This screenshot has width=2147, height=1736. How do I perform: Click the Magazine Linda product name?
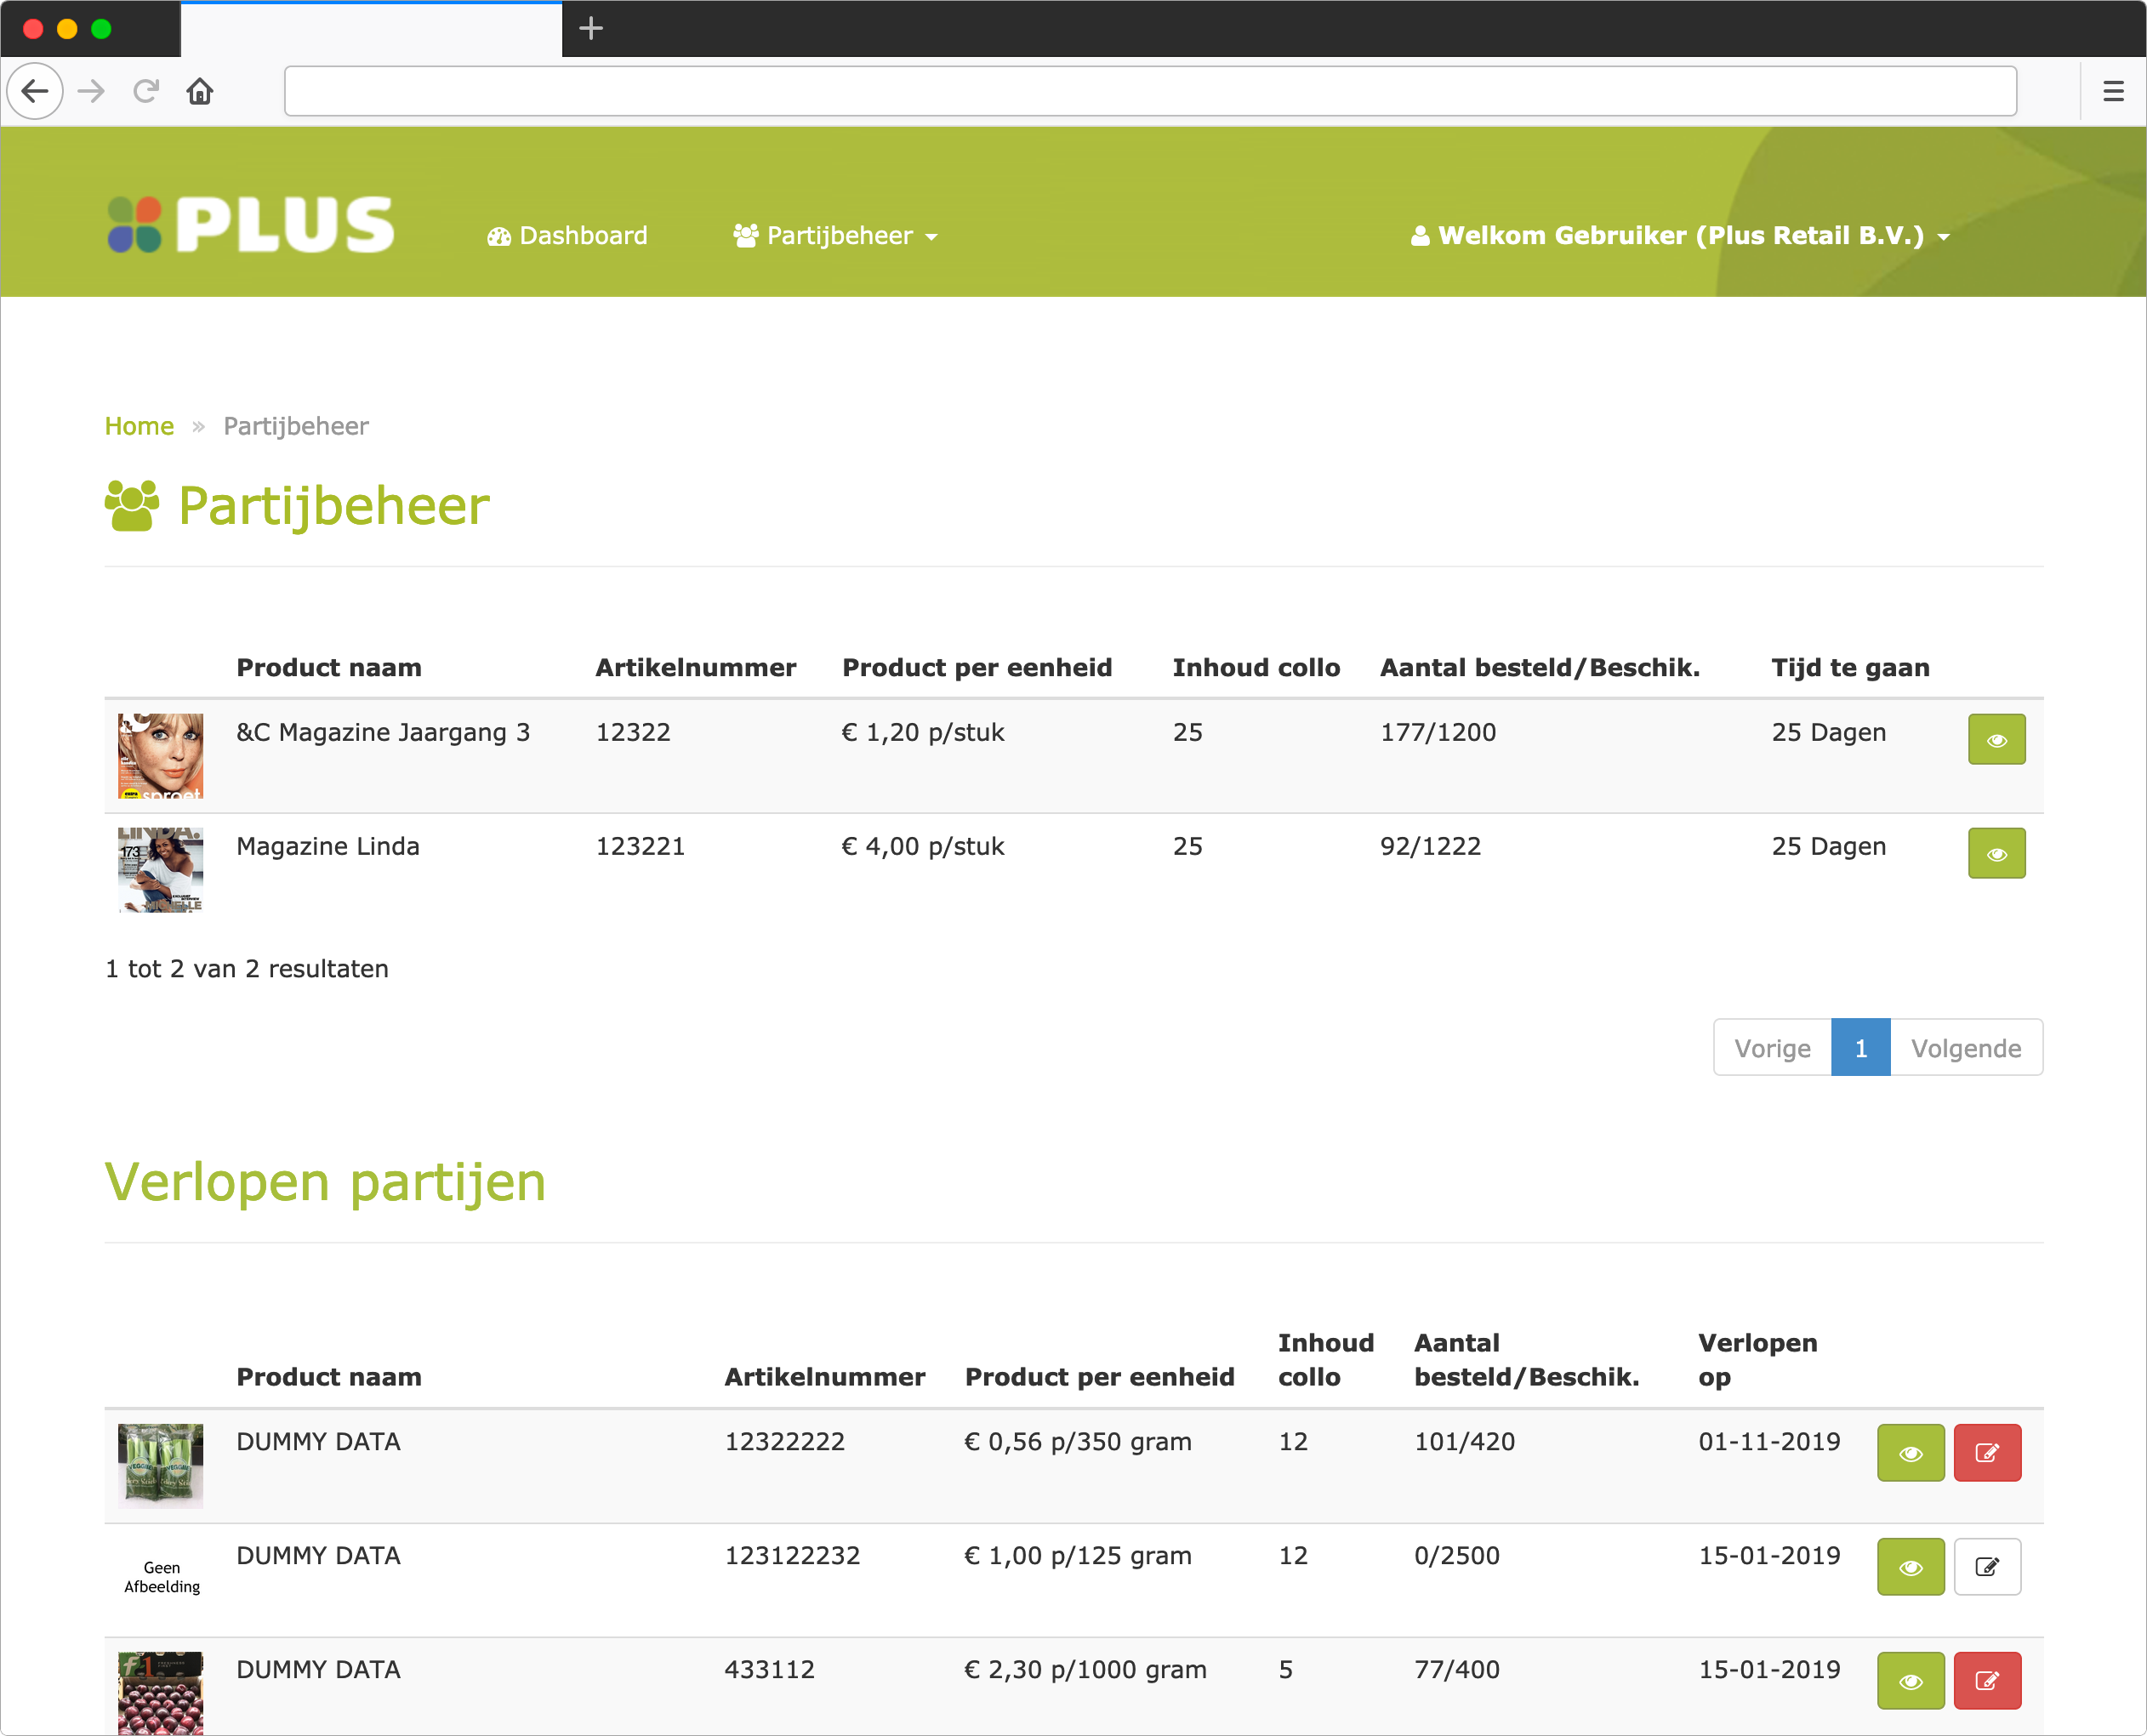[x=328, y=846]
